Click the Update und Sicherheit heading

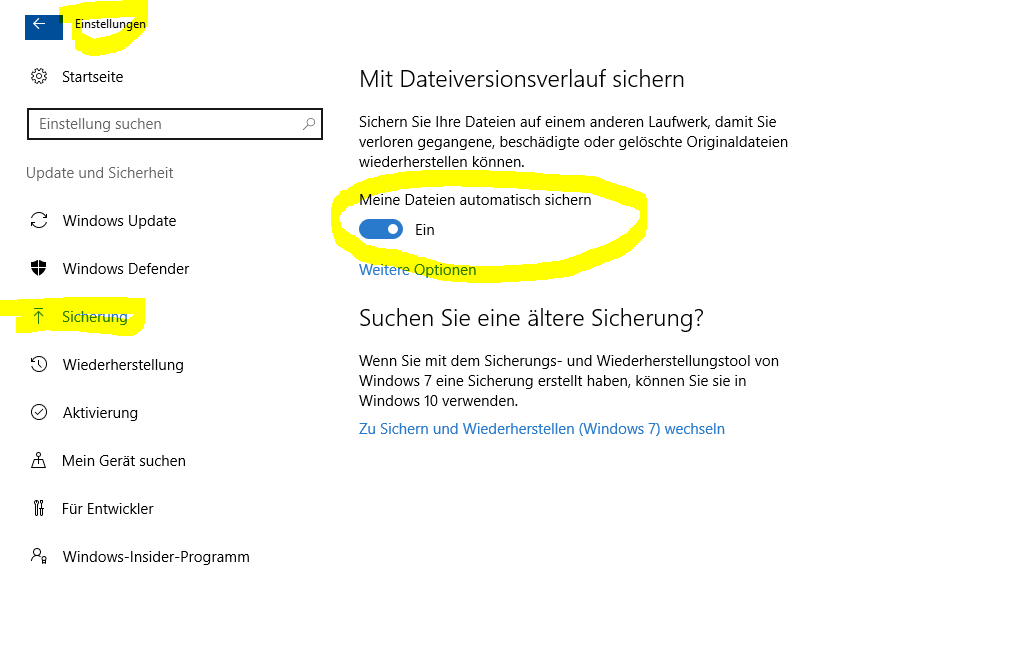tap(100, 173)
